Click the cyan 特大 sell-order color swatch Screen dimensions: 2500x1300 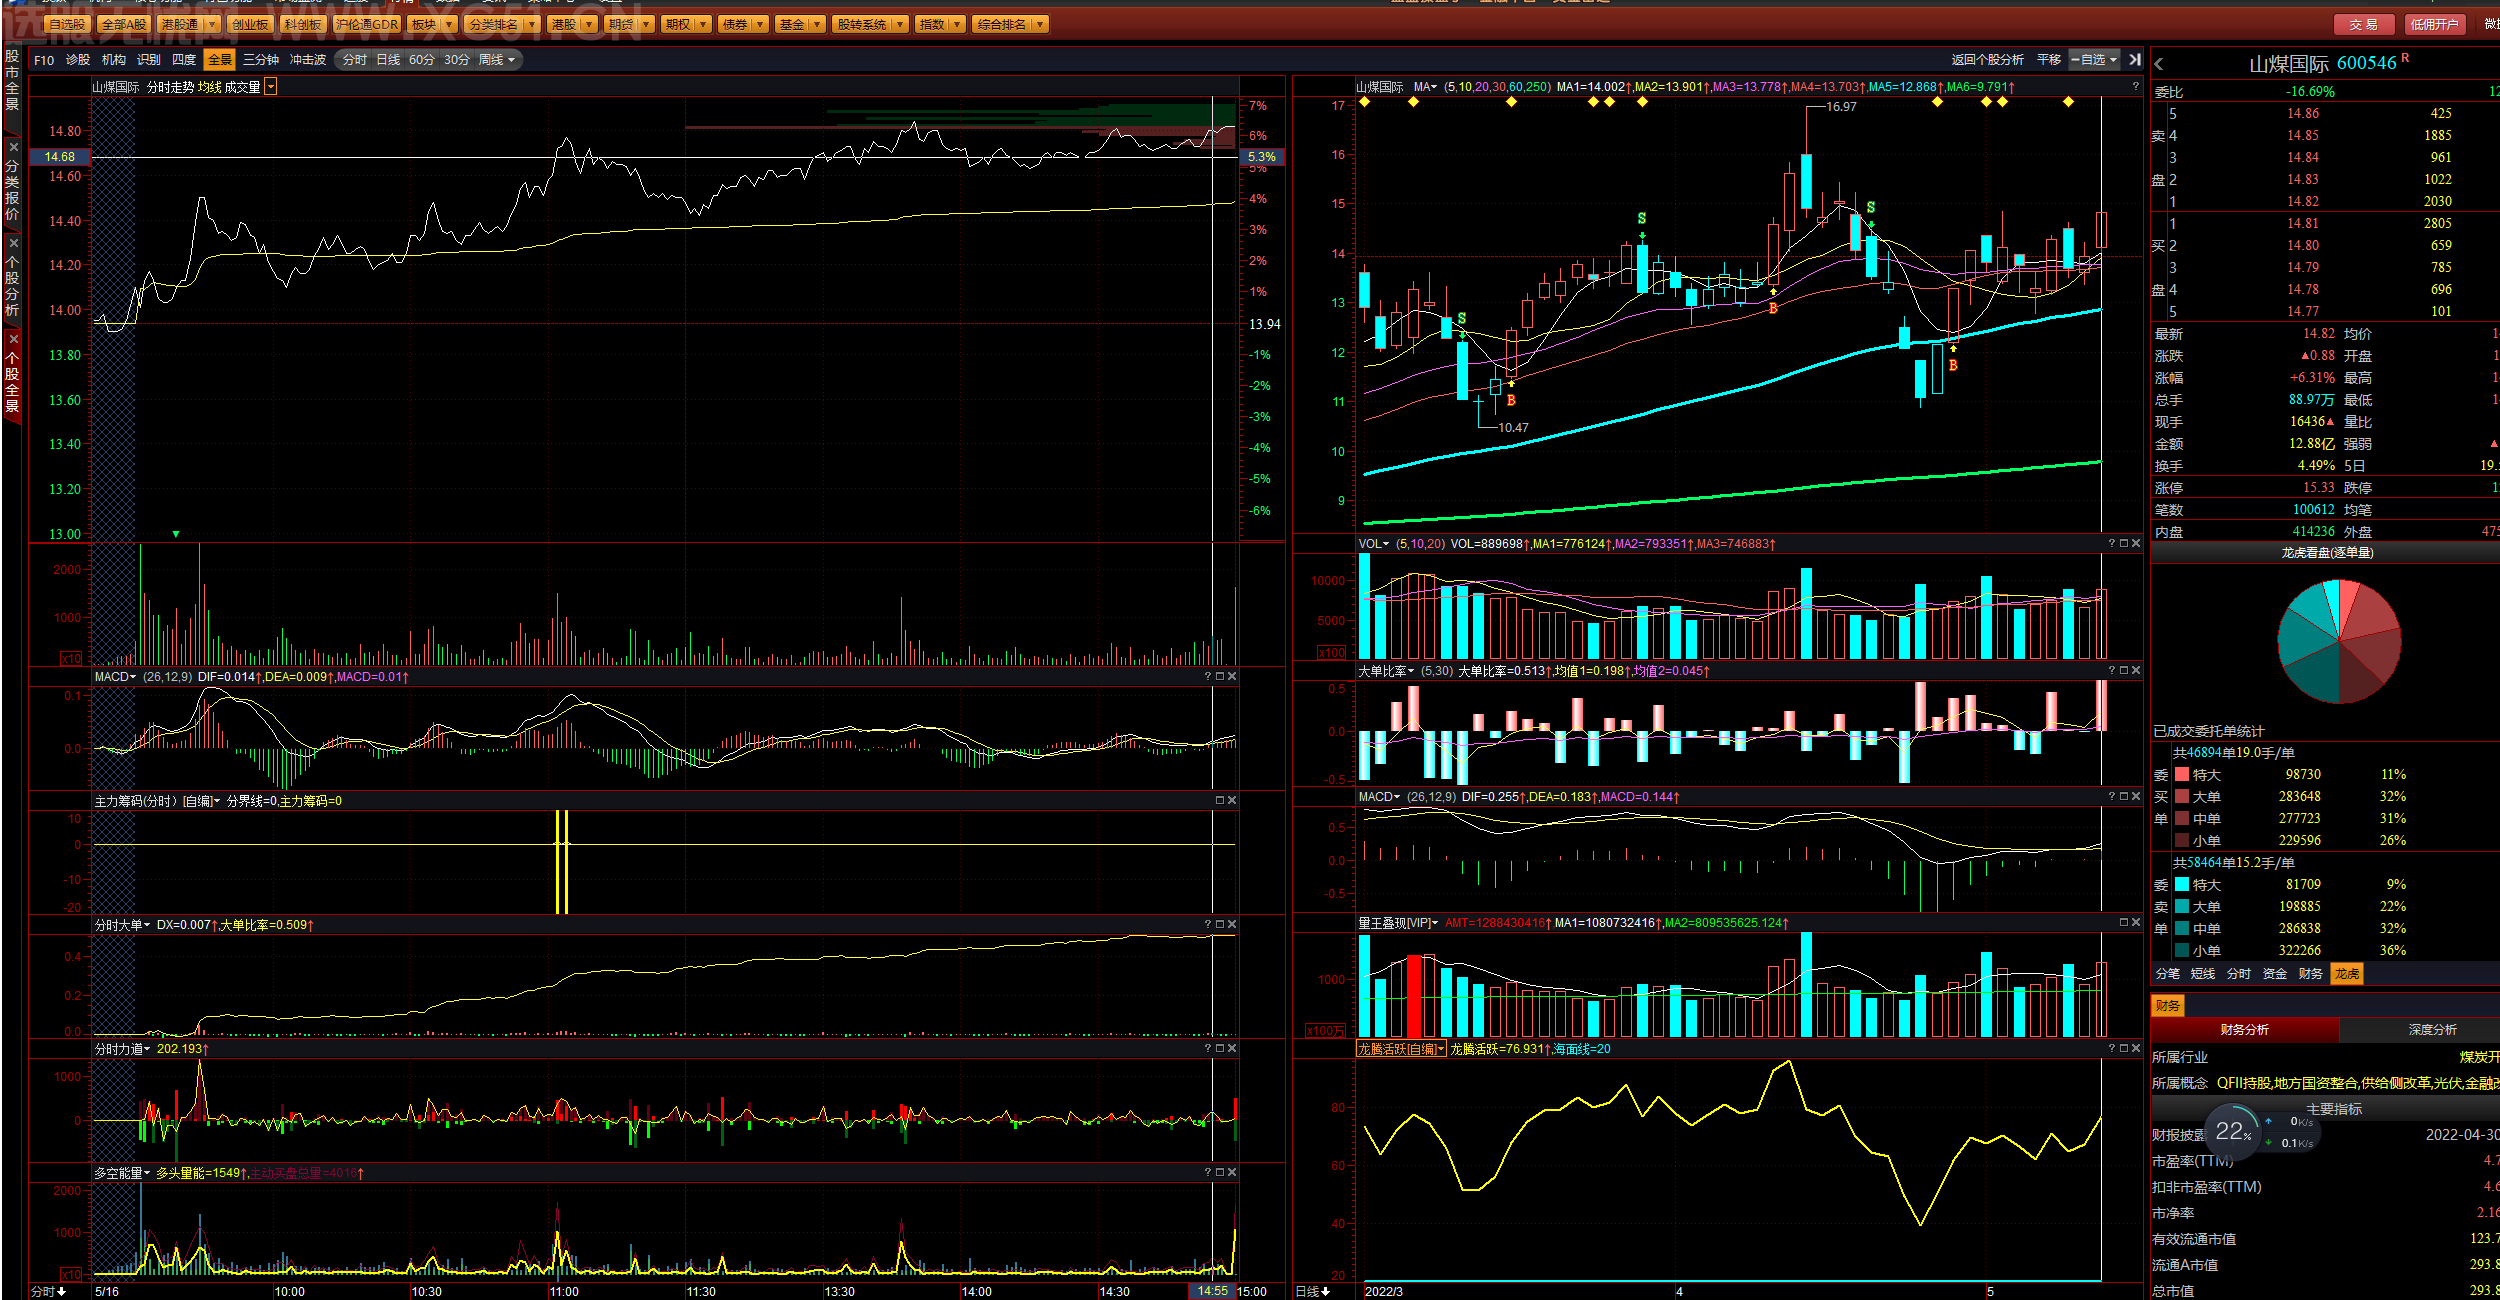(x=2182, y=885)
